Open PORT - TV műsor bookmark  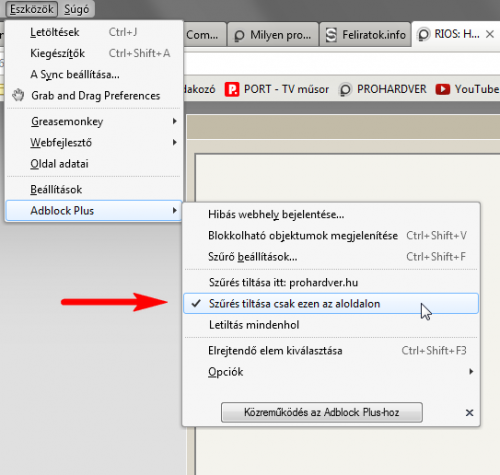click(277, 89)
